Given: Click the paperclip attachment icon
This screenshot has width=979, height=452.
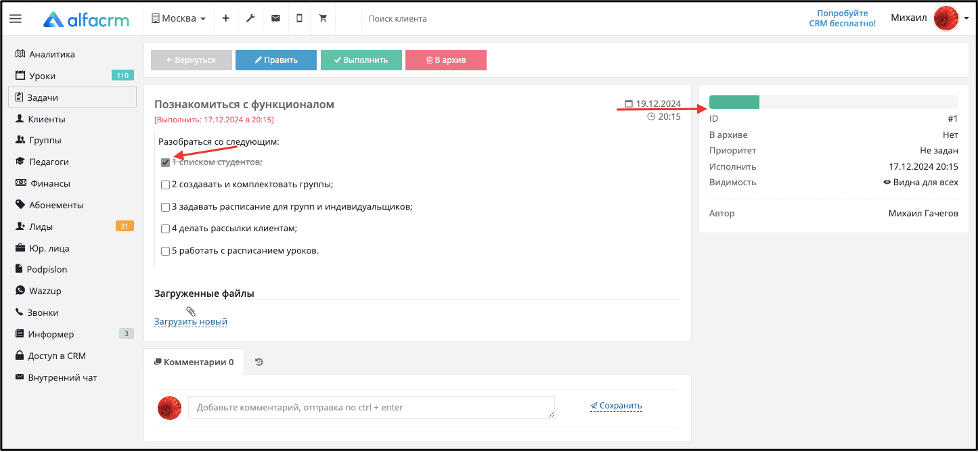Looking at the screenshot, I should [x=191, y=310].
